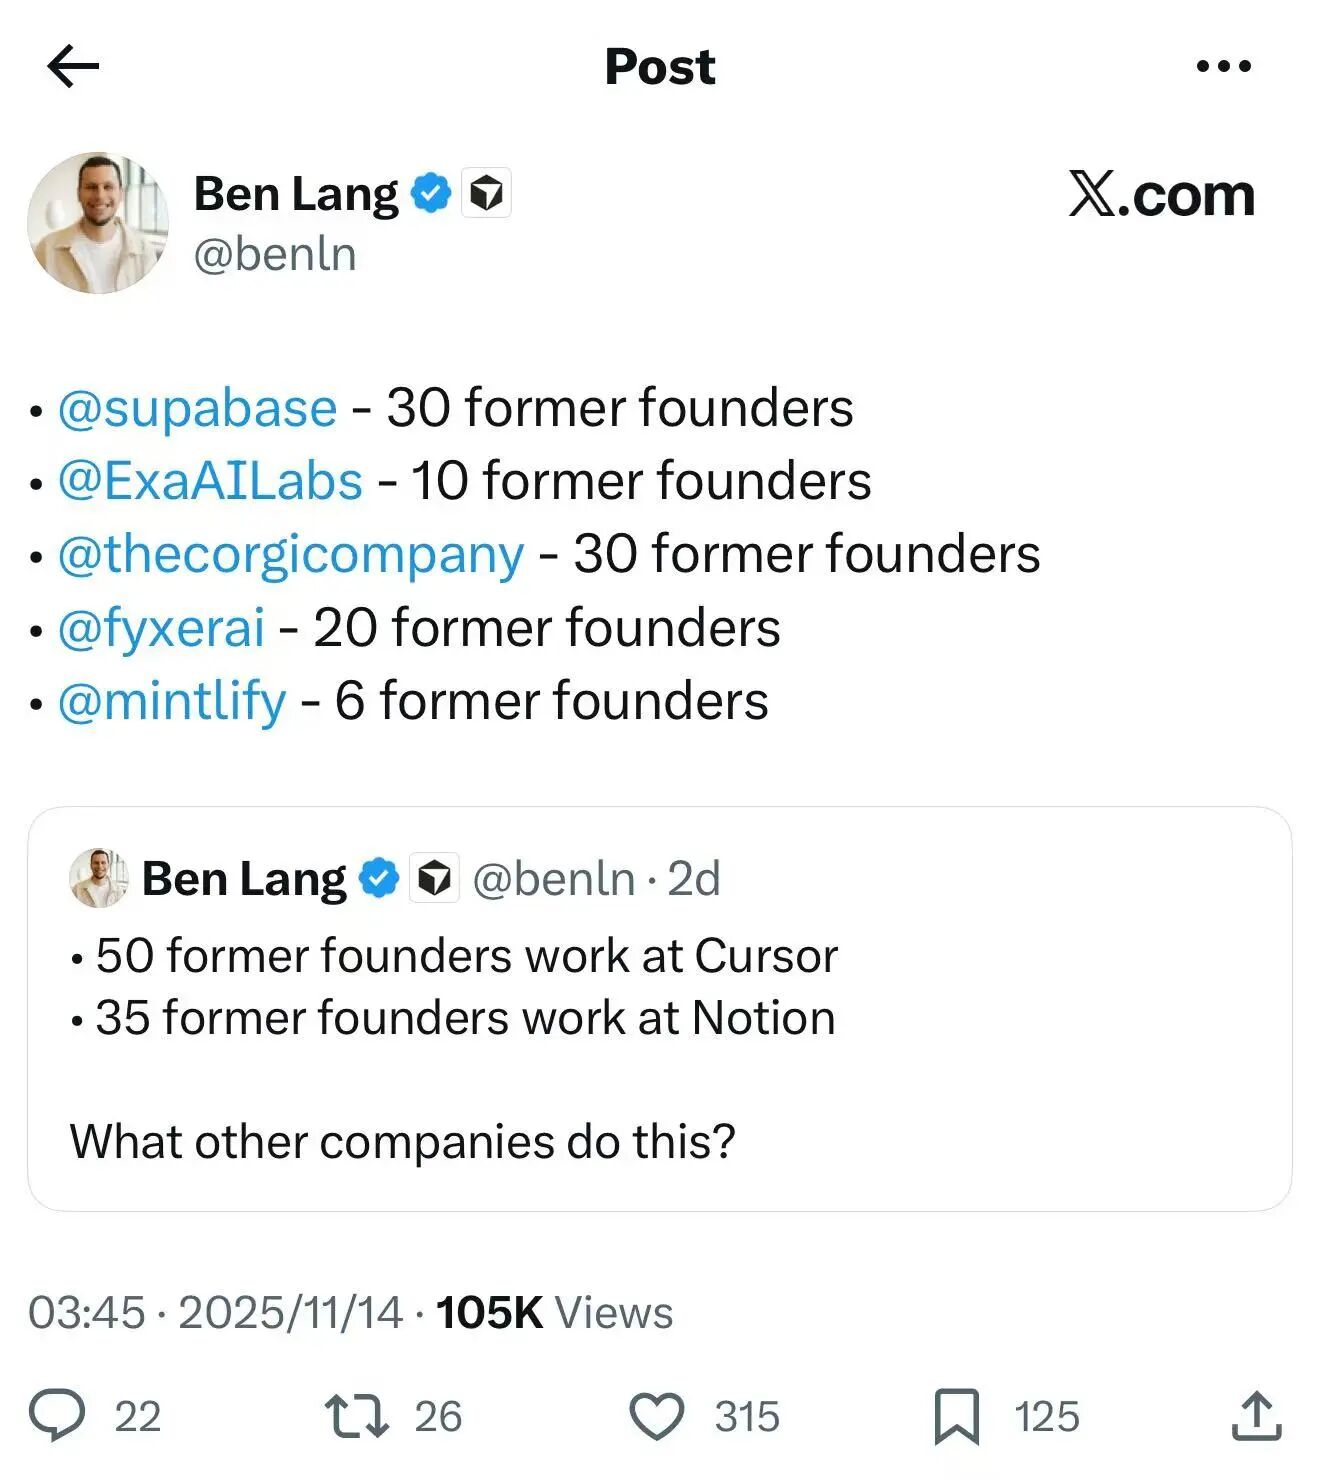Click the blue verified badge beside Ben Lang
The image size is (1320, 1480).
pyautogui.click(x=431, y=193)
